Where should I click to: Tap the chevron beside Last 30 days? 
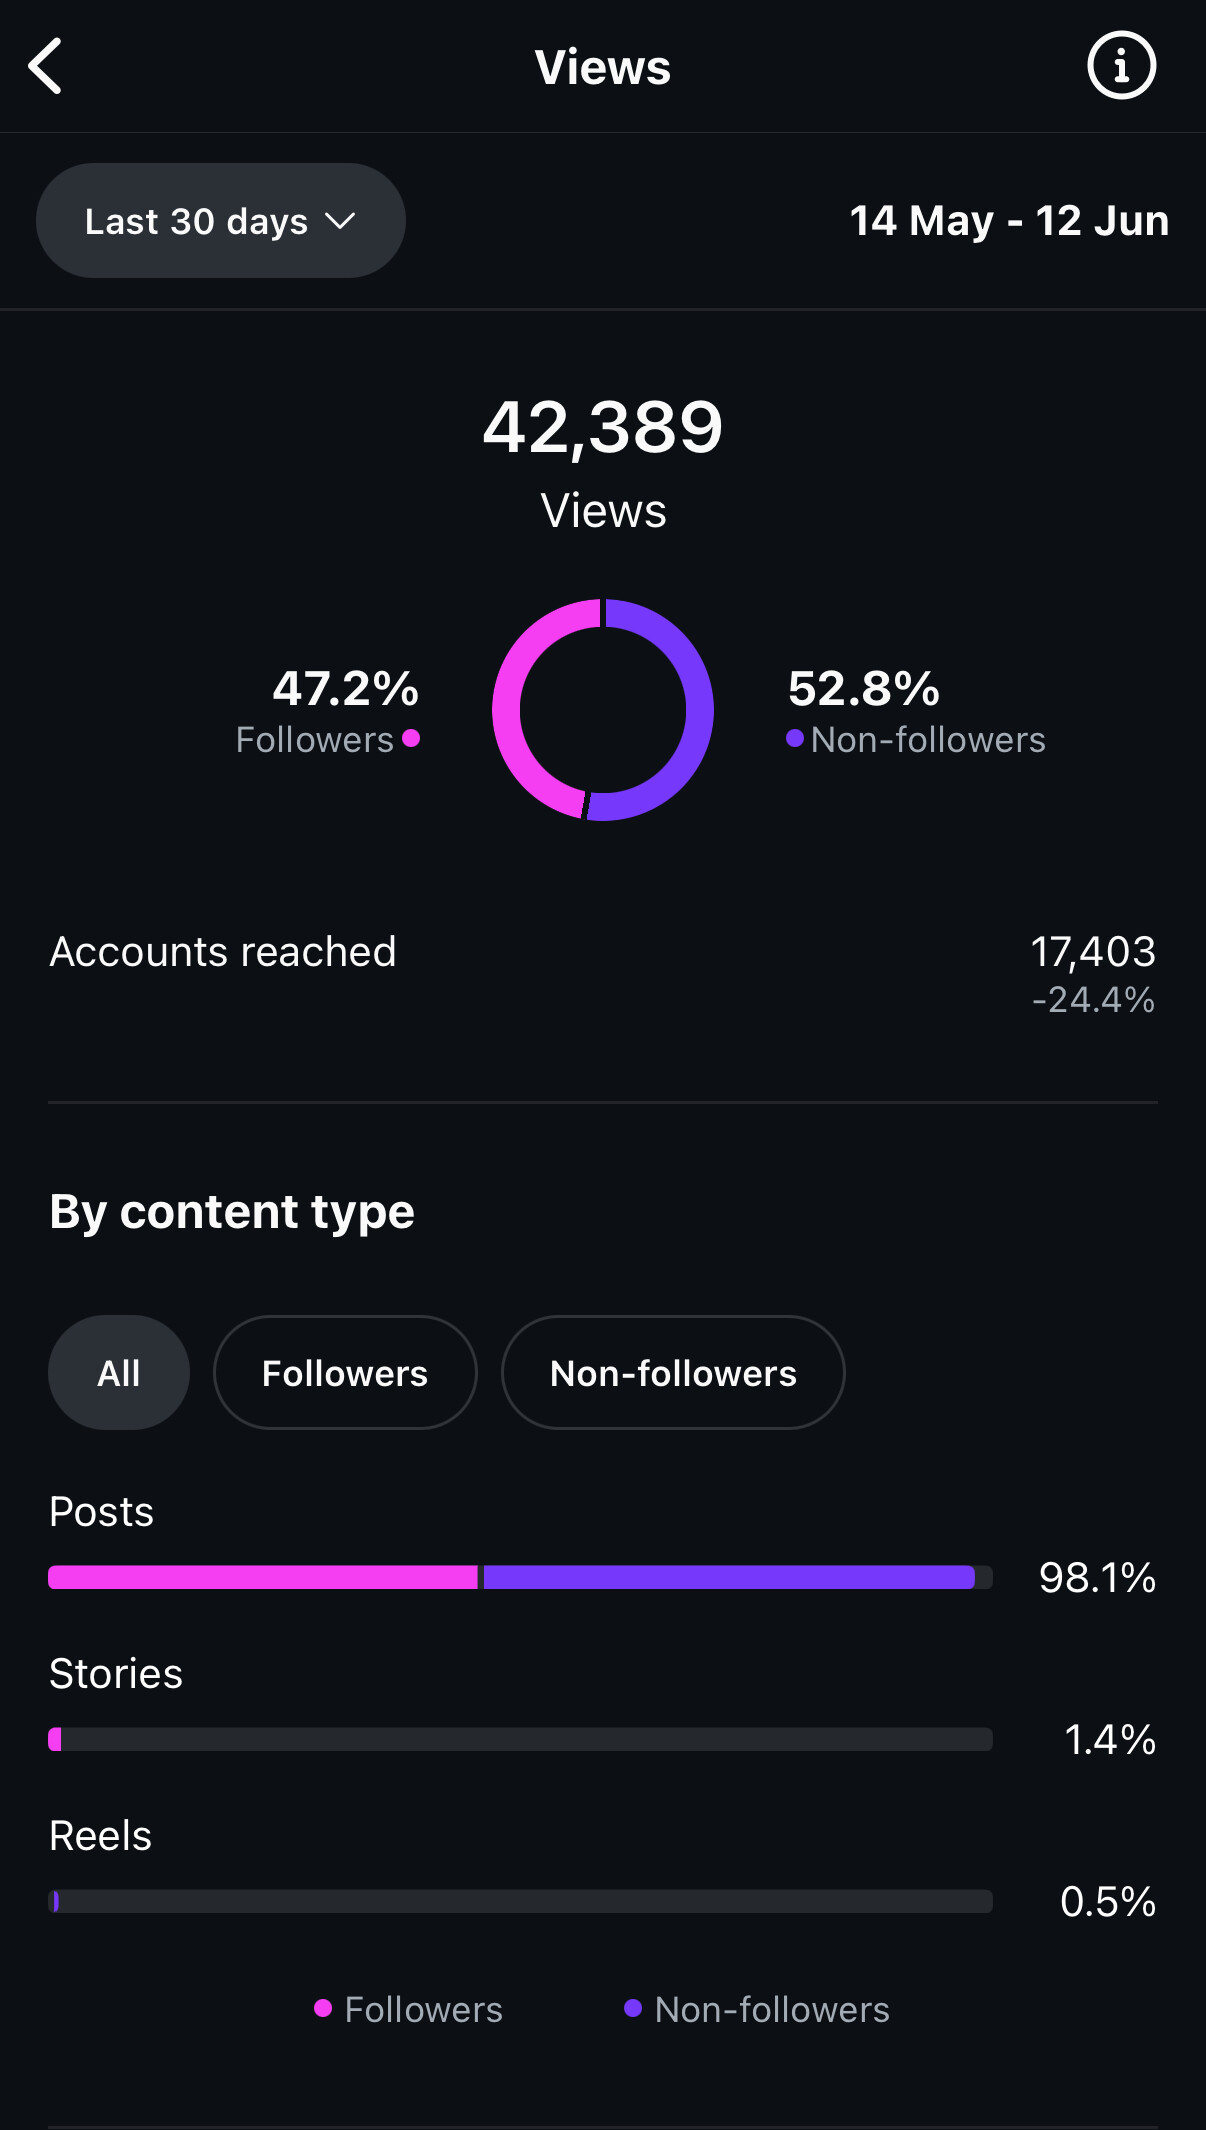click(340, 221)
